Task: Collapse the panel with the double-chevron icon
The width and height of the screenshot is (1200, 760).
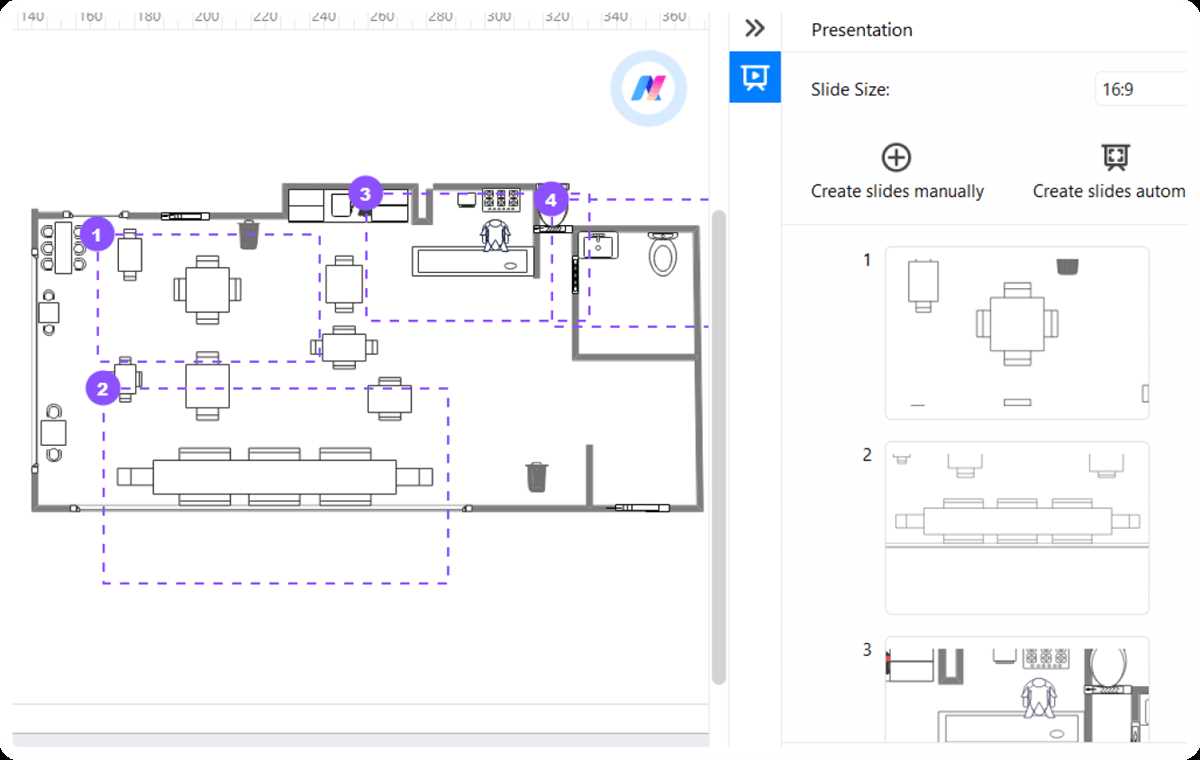Action: point(755,28)
